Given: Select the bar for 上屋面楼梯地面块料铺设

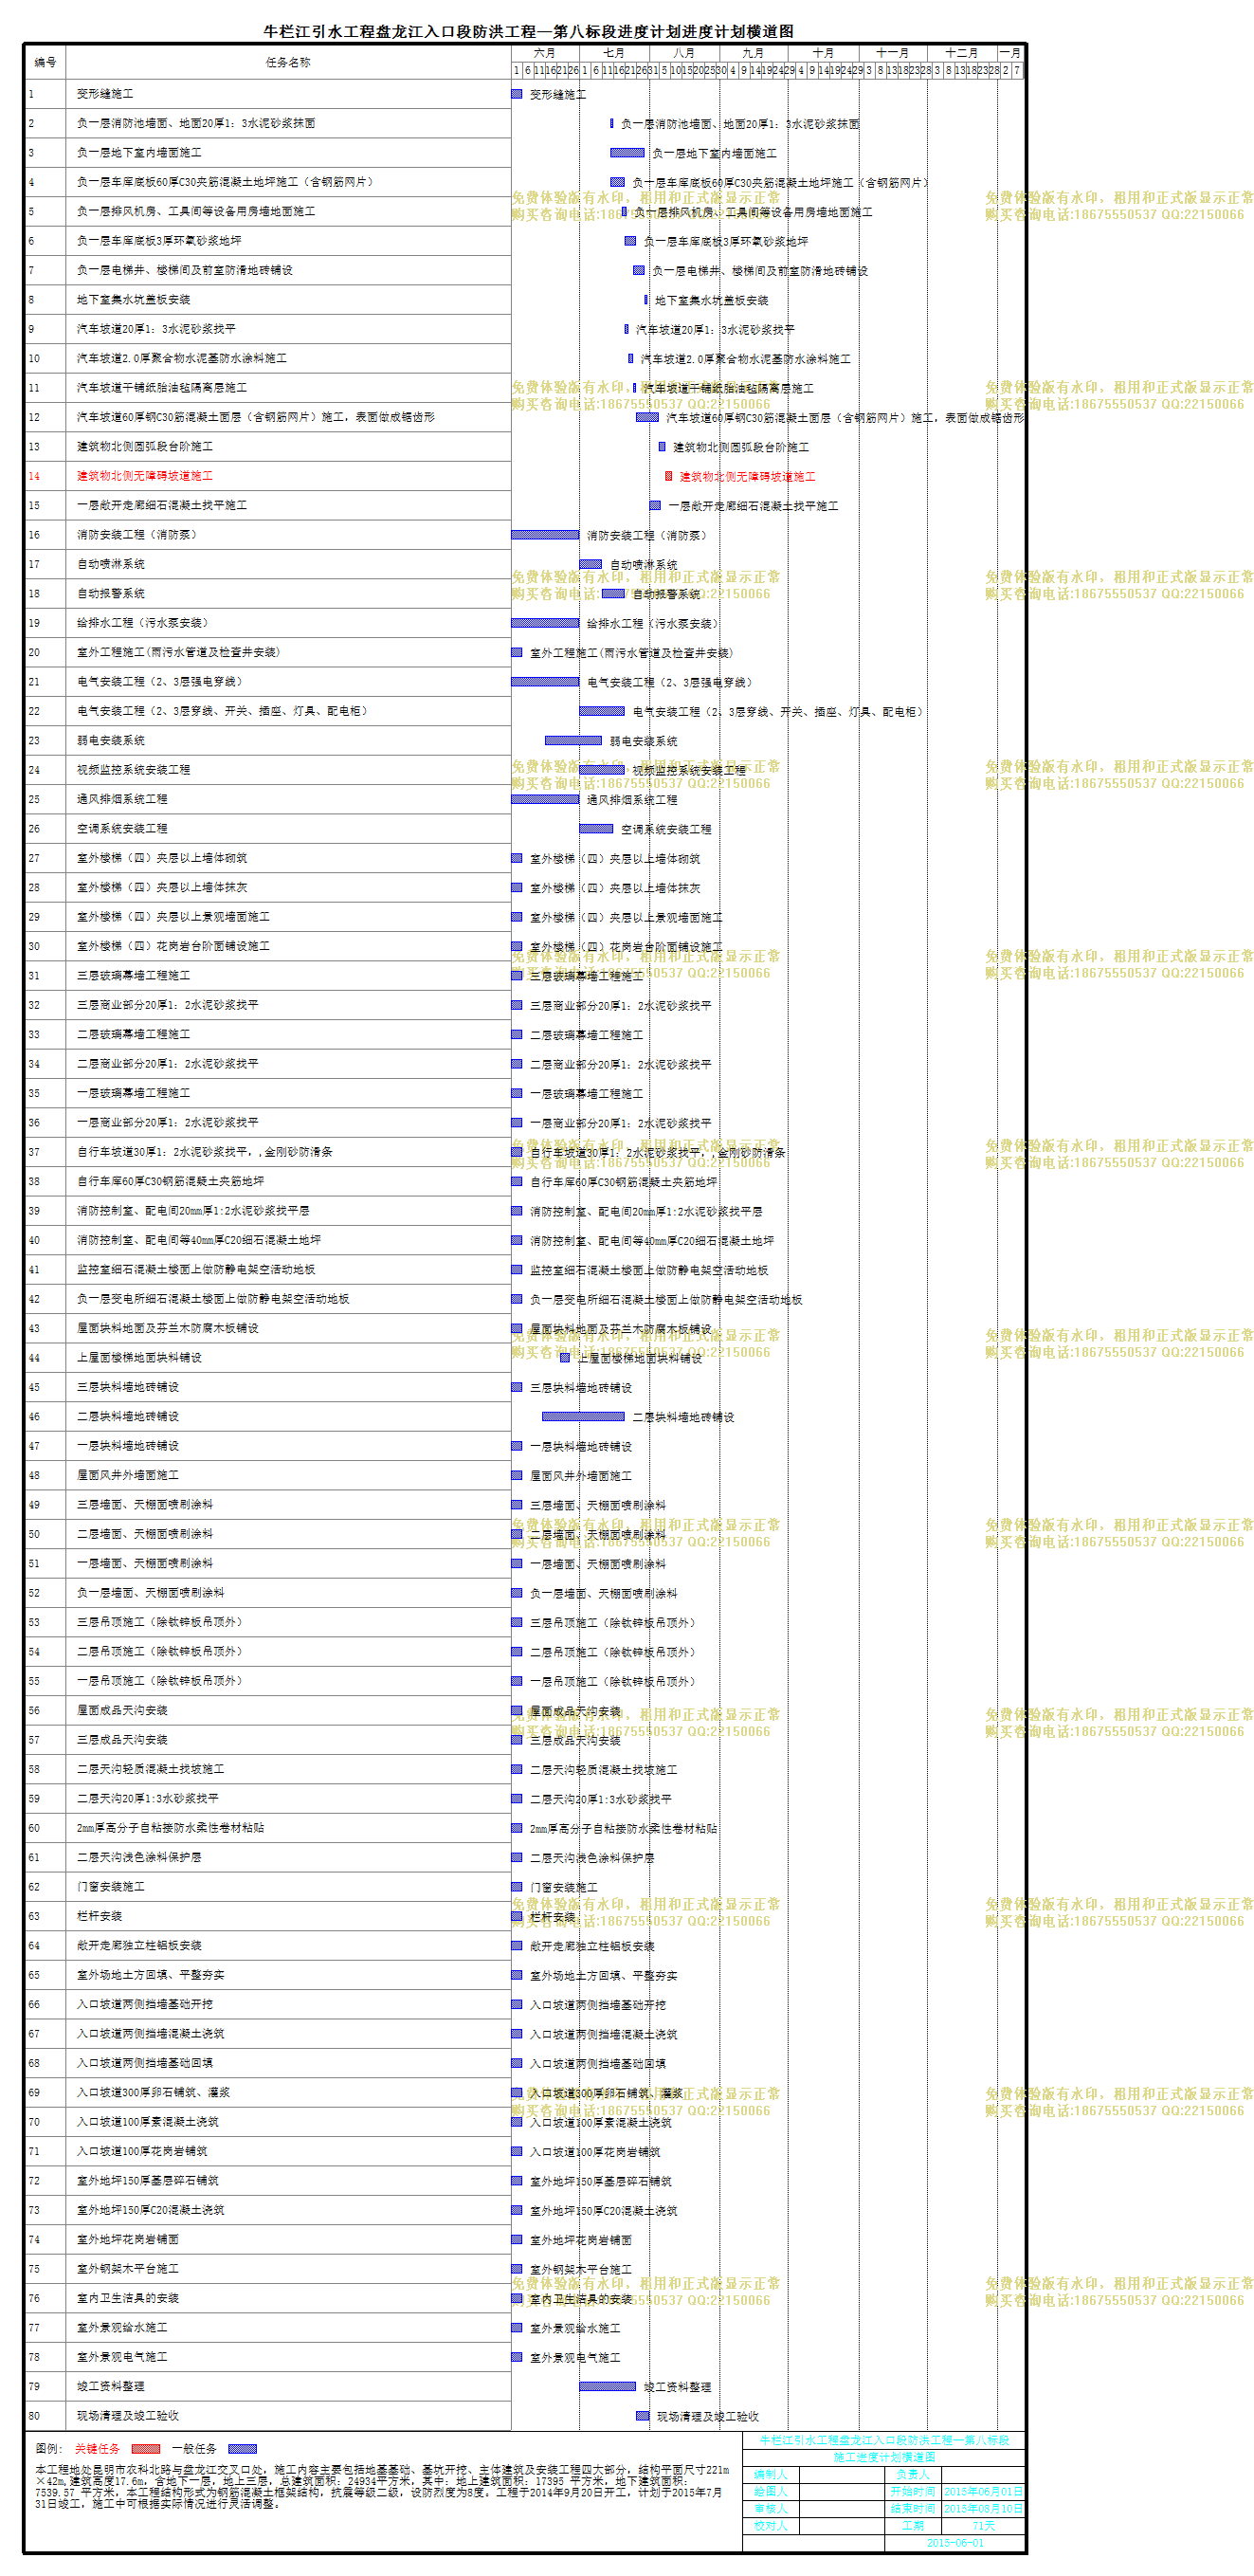Looking at the screenshot, I should click(565, 1357).
